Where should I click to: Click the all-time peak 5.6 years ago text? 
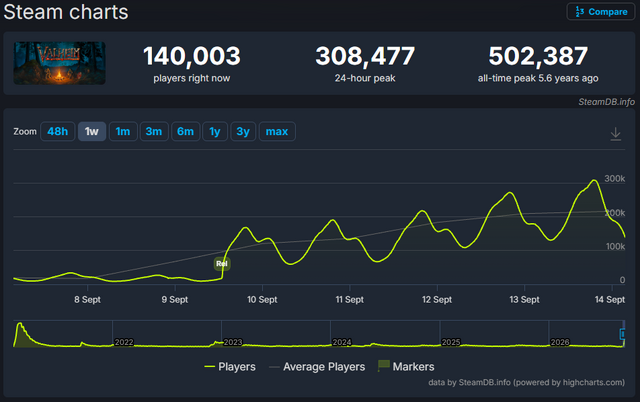(x=538, y=78)
